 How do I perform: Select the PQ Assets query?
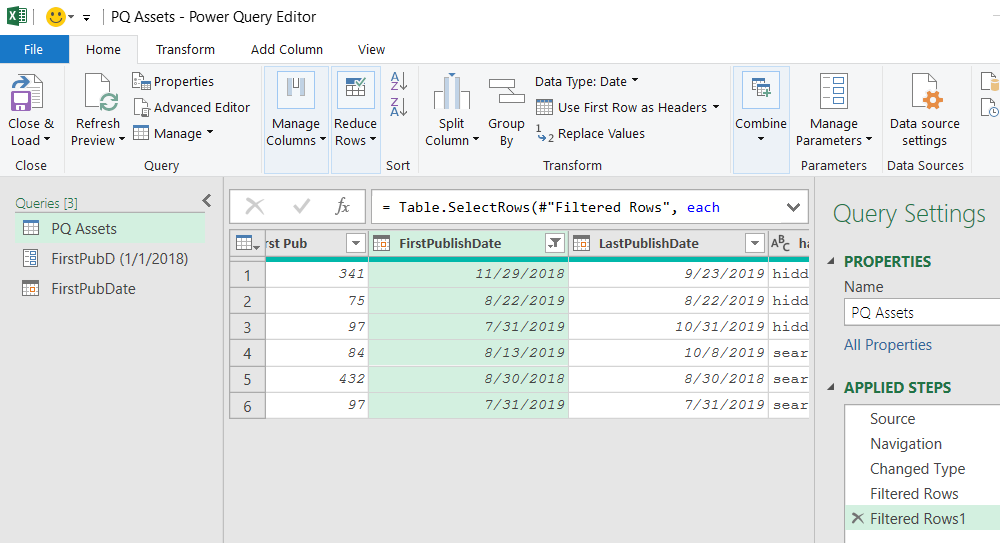110,228
